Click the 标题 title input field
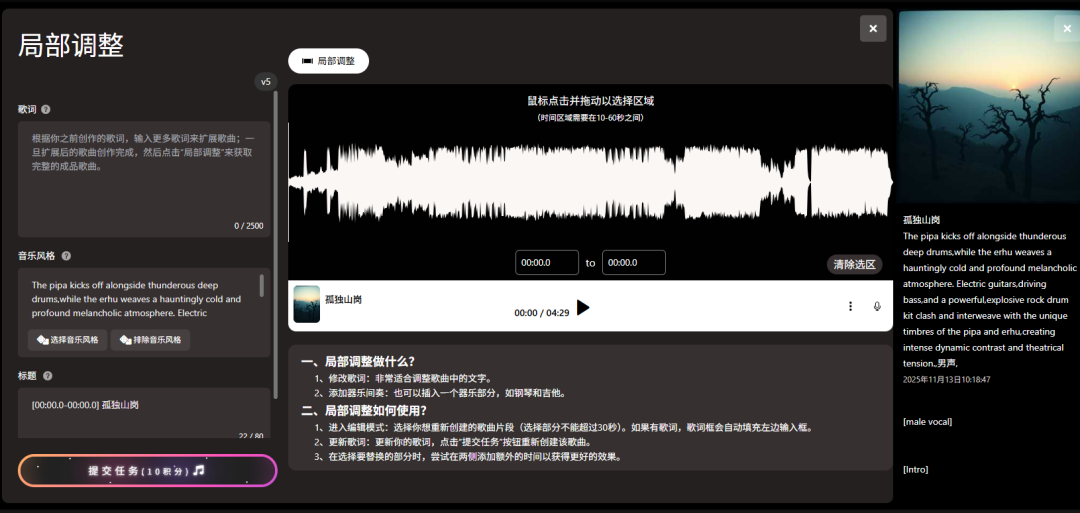This screenshot has width=1080, height=513. click(x=144, y=412)
